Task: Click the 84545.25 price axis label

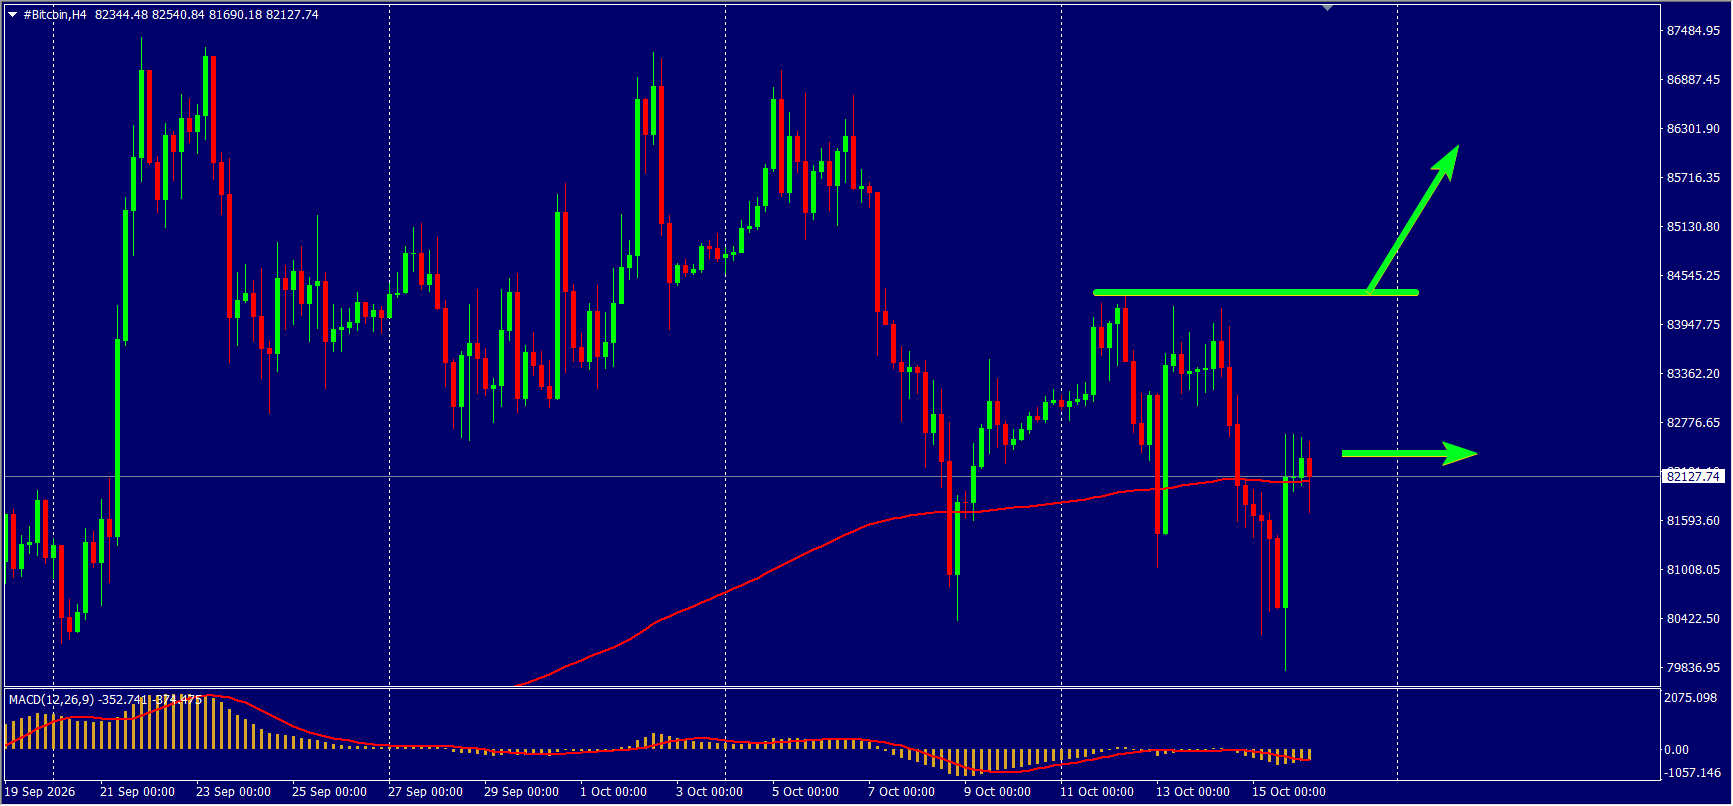Action: click(1693, 276)
